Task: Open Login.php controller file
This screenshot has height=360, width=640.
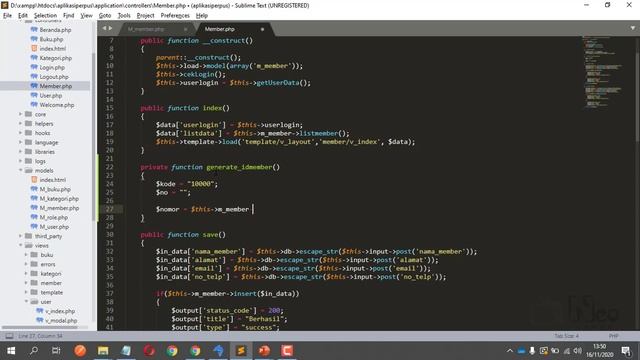Action: pyautogui.click(x=52, y=67)
